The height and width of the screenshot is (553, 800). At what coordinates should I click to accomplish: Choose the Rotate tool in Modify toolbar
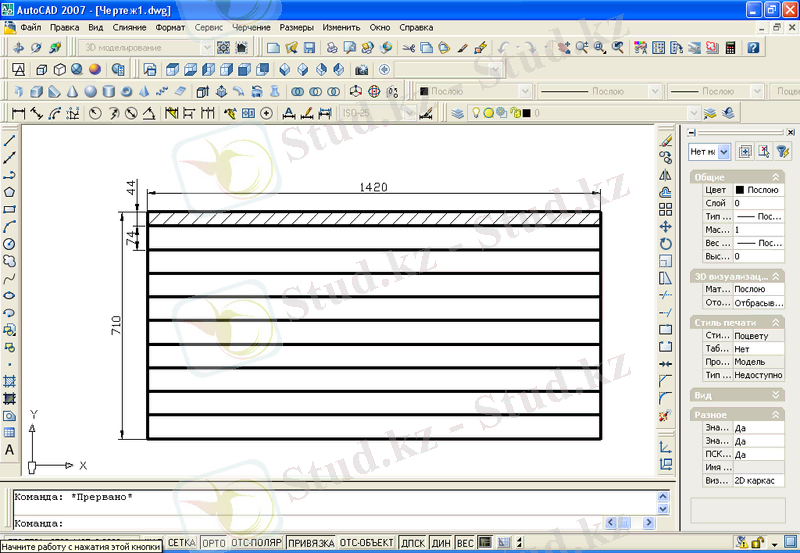tap(666, 244)
